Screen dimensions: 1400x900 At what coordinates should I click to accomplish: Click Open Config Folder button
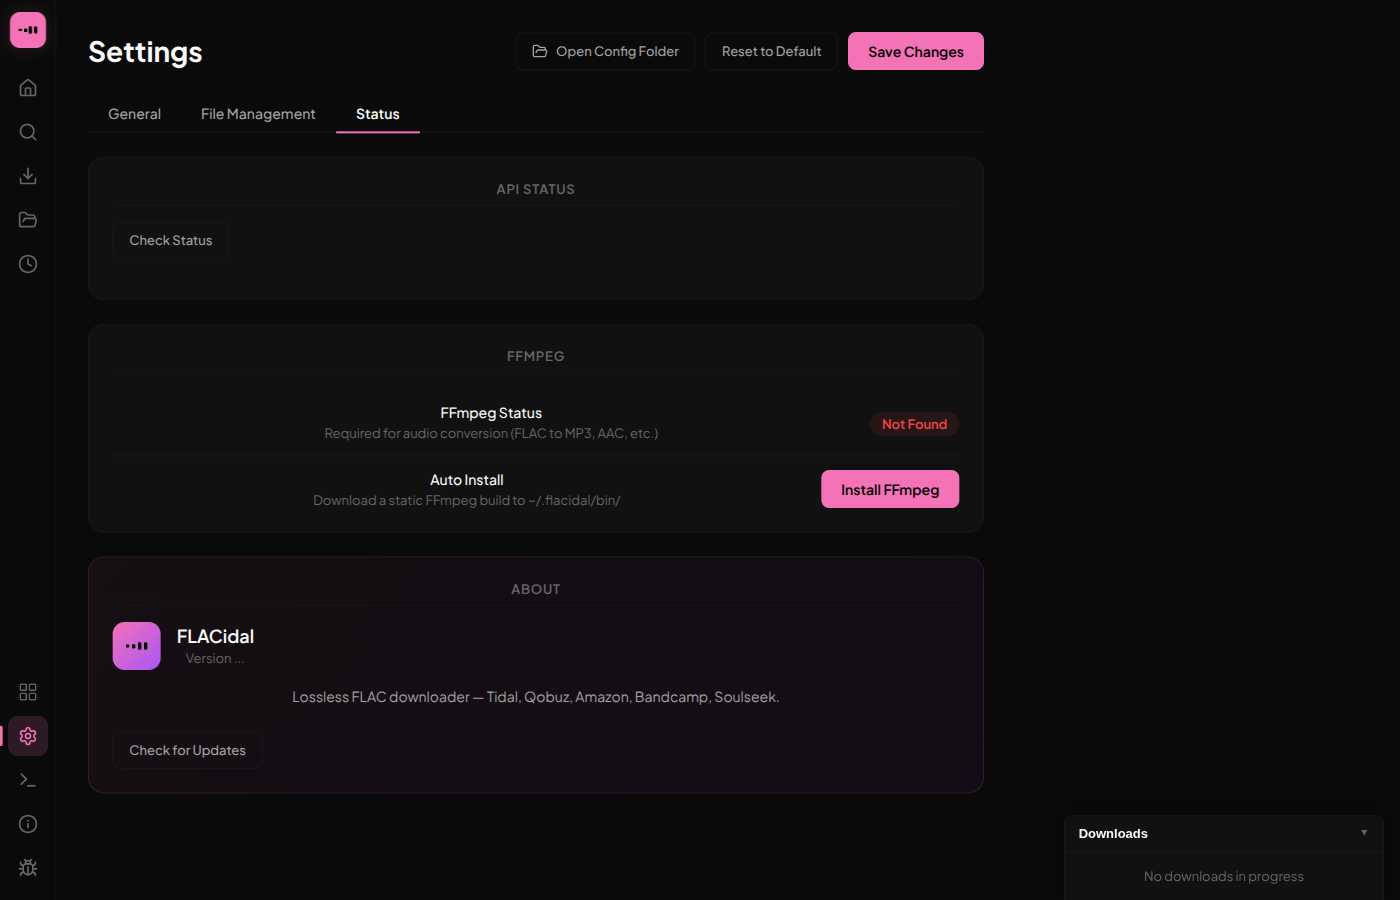click(x=605, y=51)
